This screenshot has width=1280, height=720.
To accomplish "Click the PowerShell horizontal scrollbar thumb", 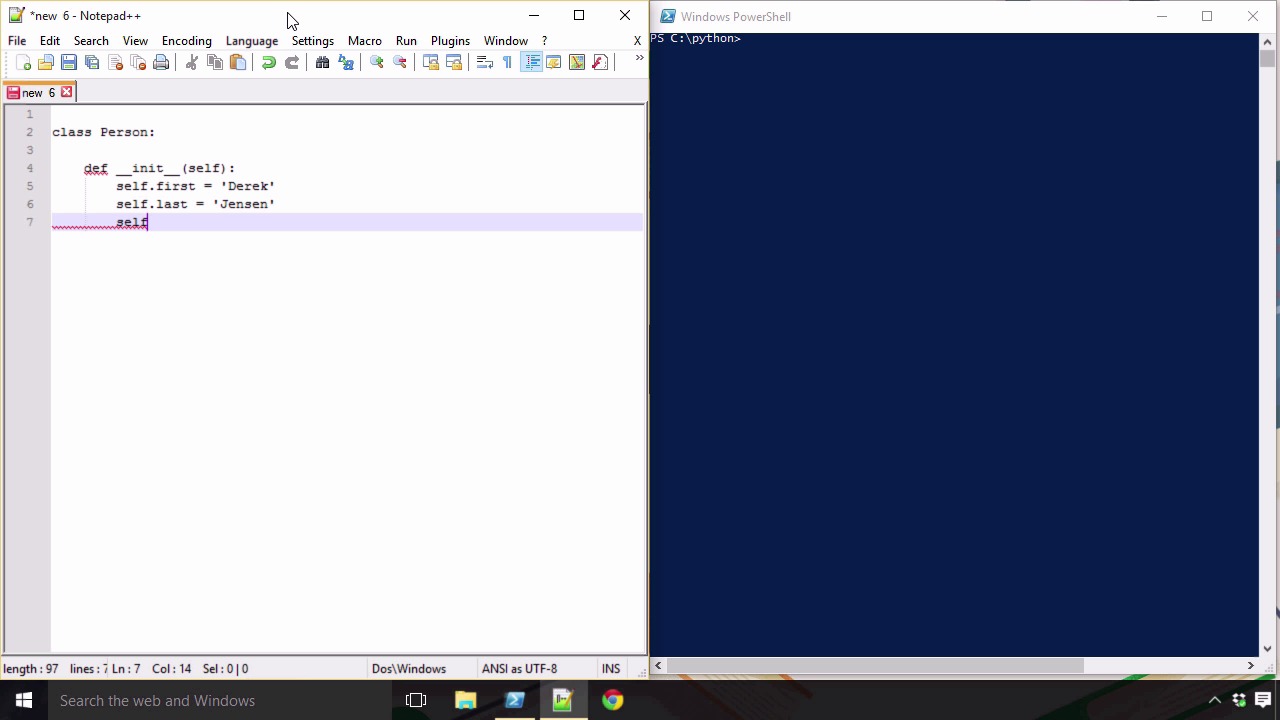I will point(876,665).
